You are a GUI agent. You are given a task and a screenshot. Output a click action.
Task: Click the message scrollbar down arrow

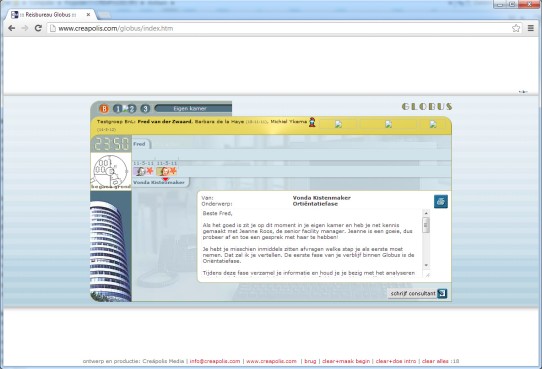click(x=426, y=265)
